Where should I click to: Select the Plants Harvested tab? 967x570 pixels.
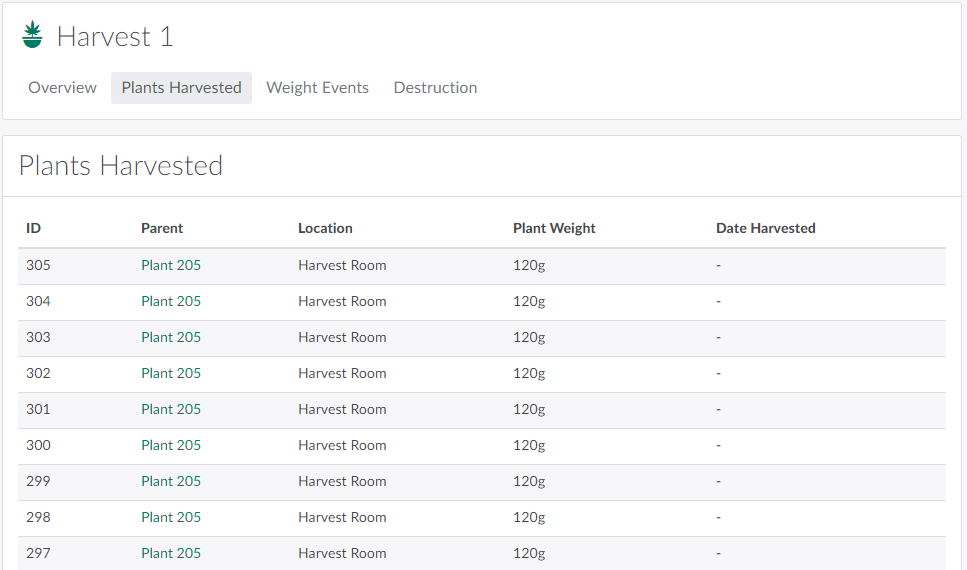click(x=181, y=88)
